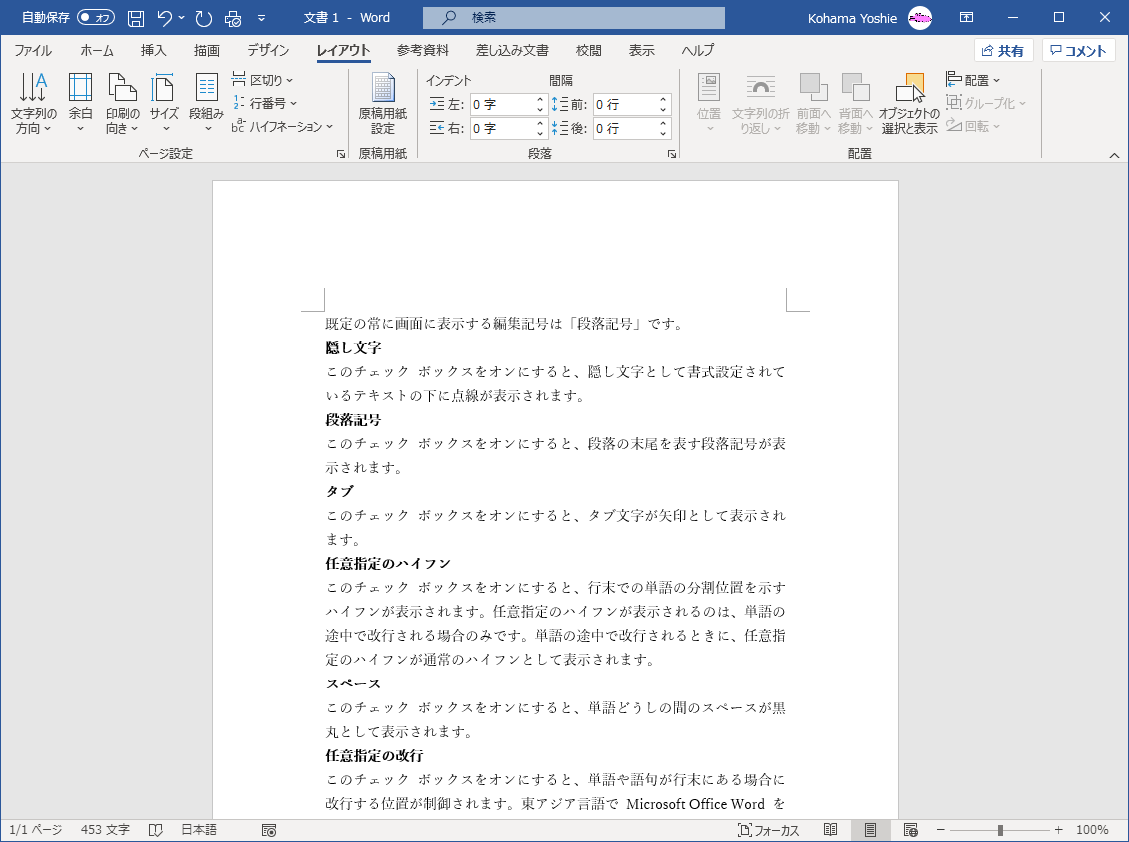The height and width of the screenshot is (842, 1129).
Task: Click the コメント comments button
Action: pos(1078,51)
